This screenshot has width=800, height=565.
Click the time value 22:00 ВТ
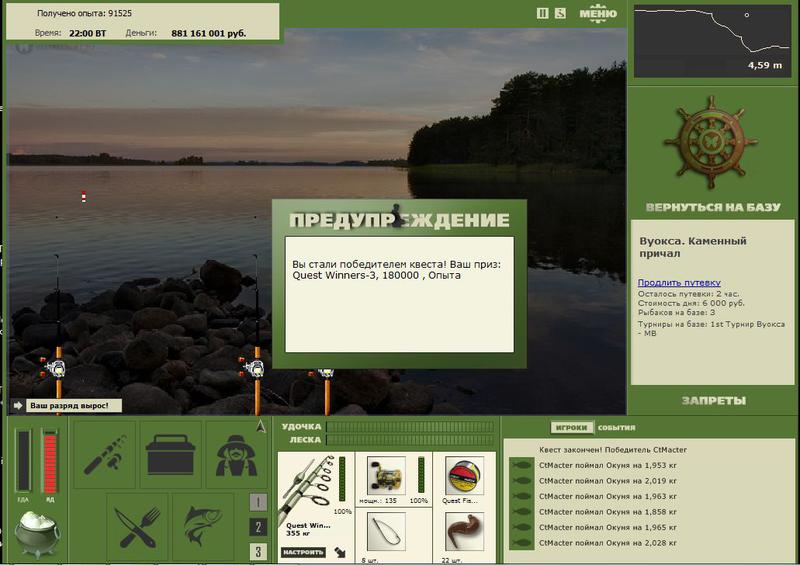point(88,33)
